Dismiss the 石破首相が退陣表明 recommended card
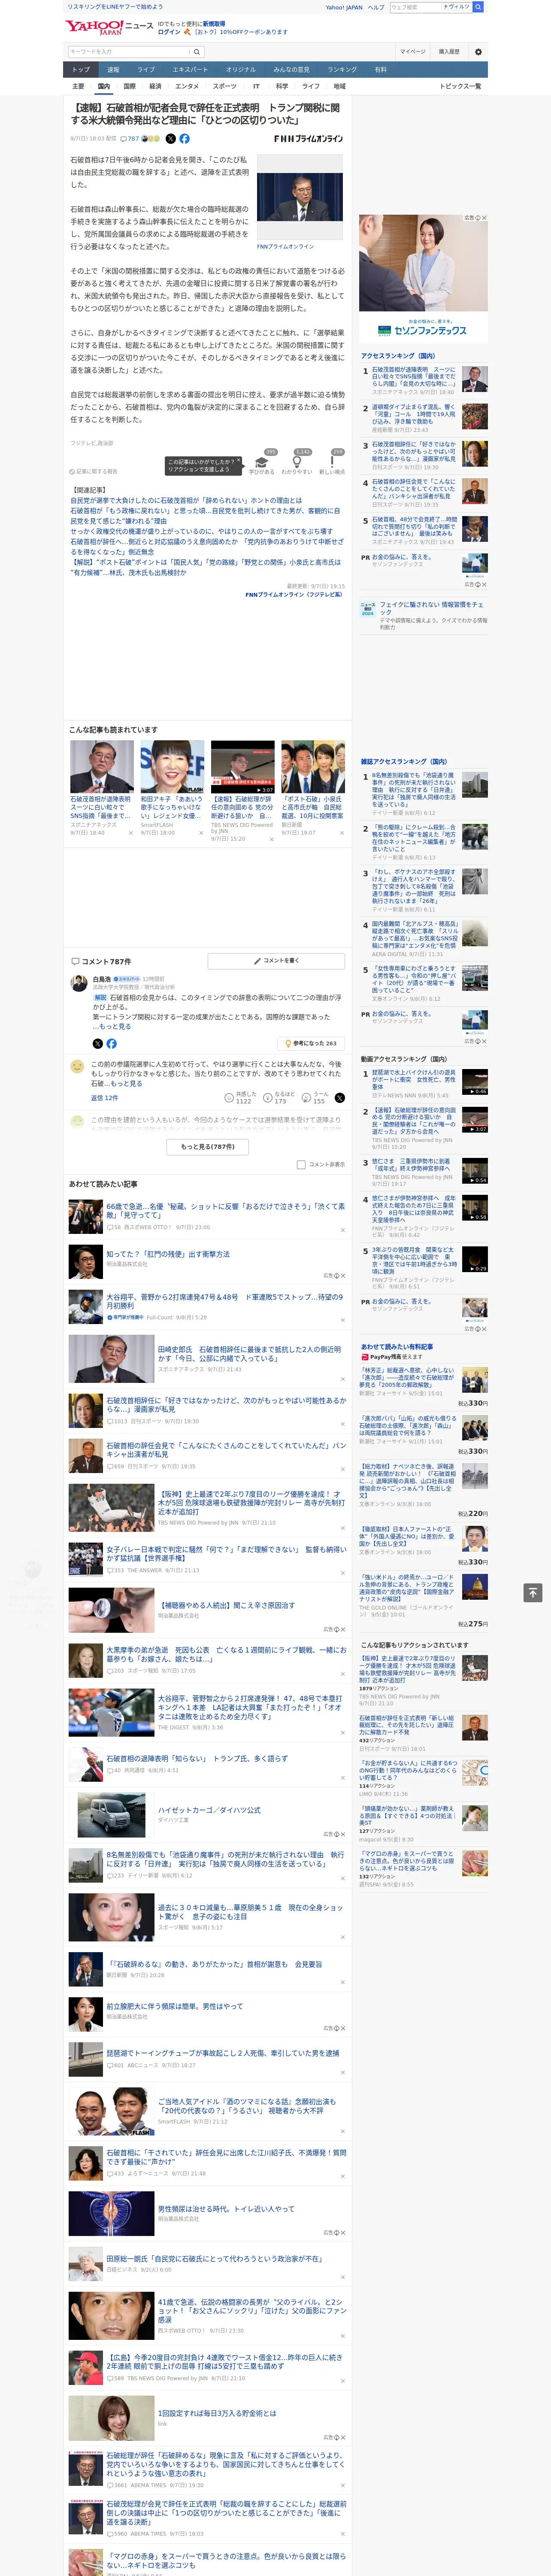The height and width of the screenshot is (2576, 551). tap(130, 833)
